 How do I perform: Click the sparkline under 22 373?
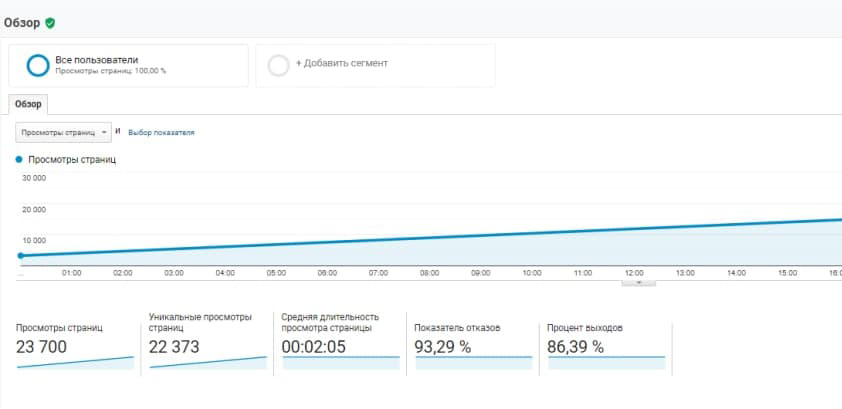coord(208,362)
